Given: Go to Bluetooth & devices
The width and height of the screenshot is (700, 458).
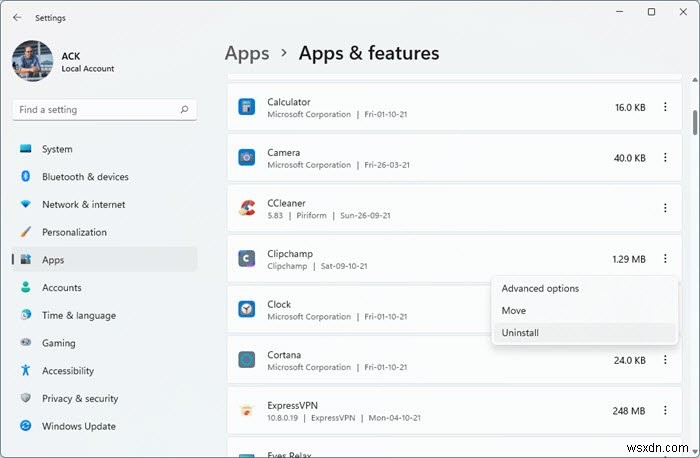Looking at the screenshot, I should [x=104, y=177].
